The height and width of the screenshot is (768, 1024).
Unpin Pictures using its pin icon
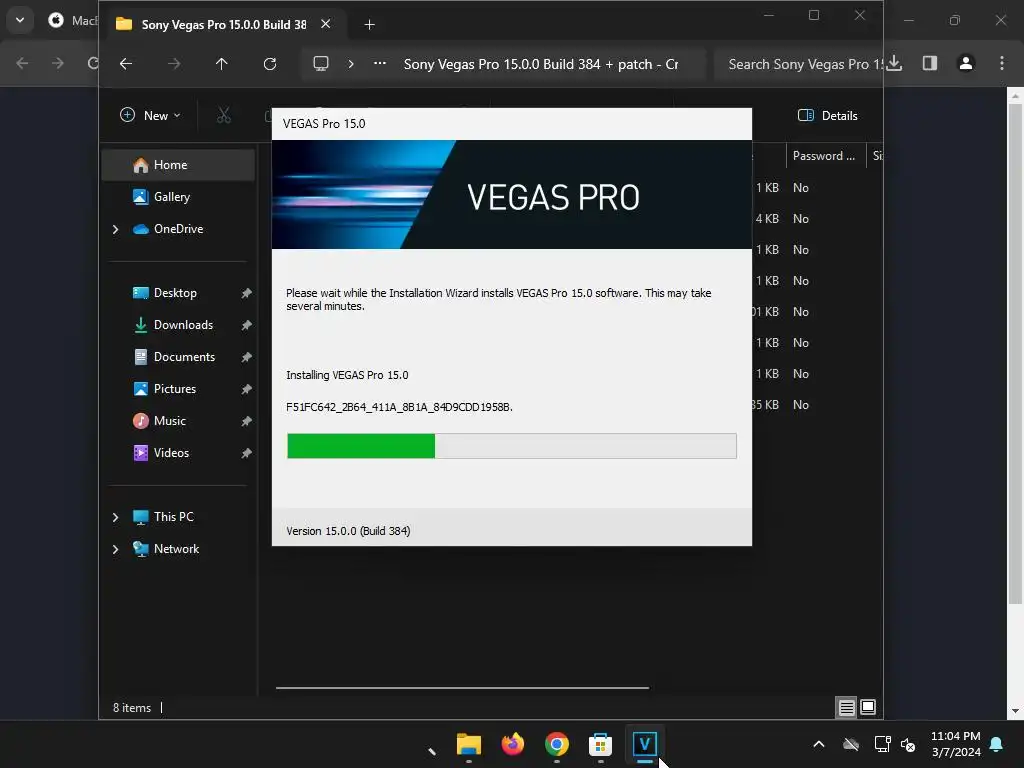point(246,389)
